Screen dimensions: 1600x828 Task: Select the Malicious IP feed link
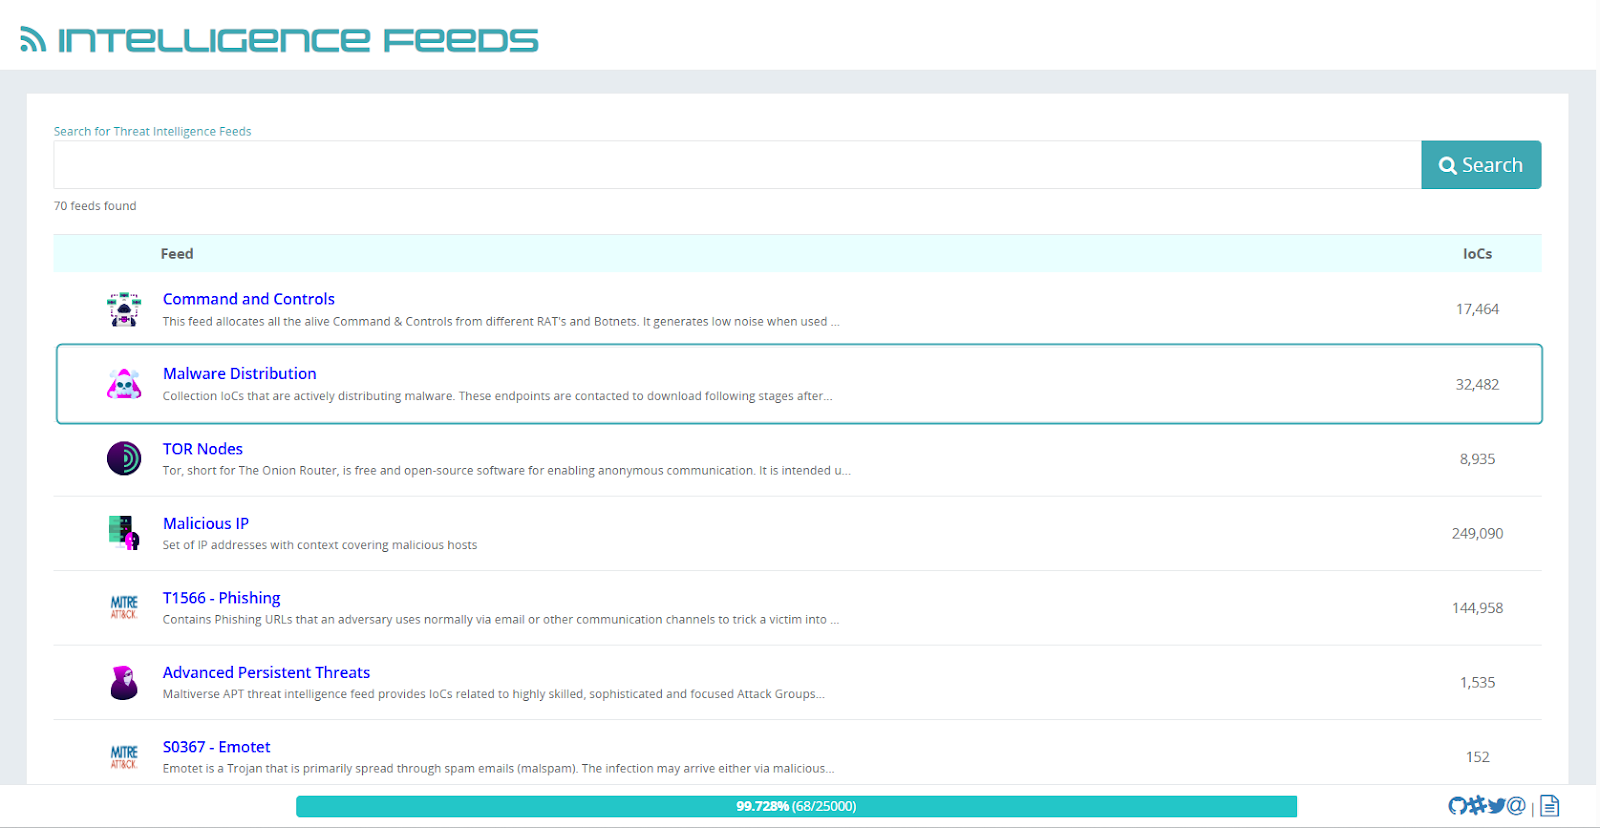tap(205, 524)
